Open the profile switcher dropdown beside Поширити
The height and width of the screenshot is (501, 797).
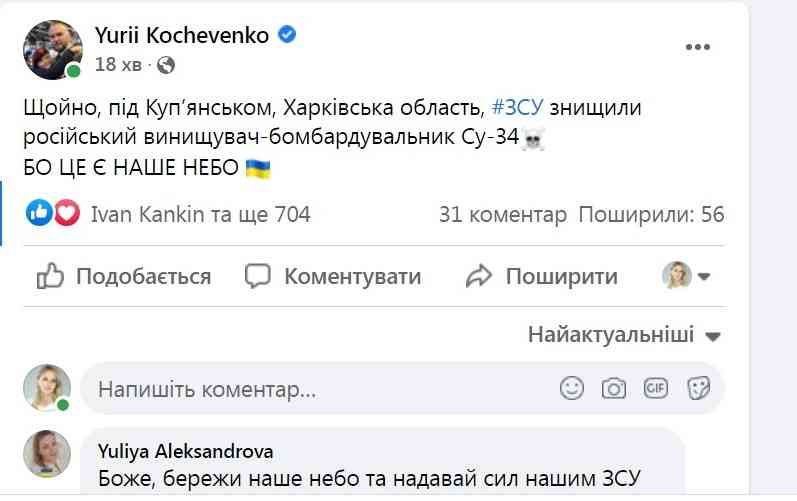click(x=687, y=276)
